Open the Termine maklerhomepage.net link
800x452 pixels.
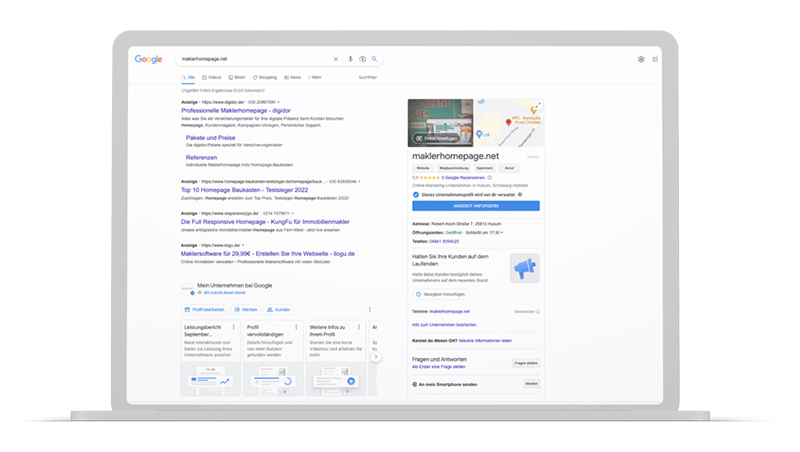pyautogui.click(x=449, y=311)
